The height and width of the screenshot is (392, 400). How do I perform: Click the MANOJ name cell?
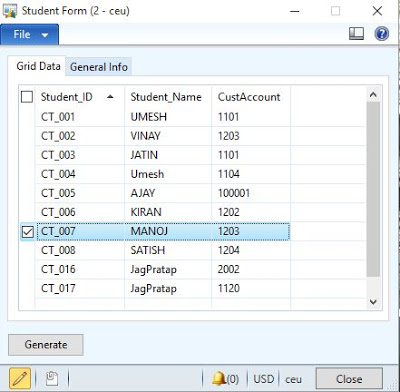(x=168, y=231)
